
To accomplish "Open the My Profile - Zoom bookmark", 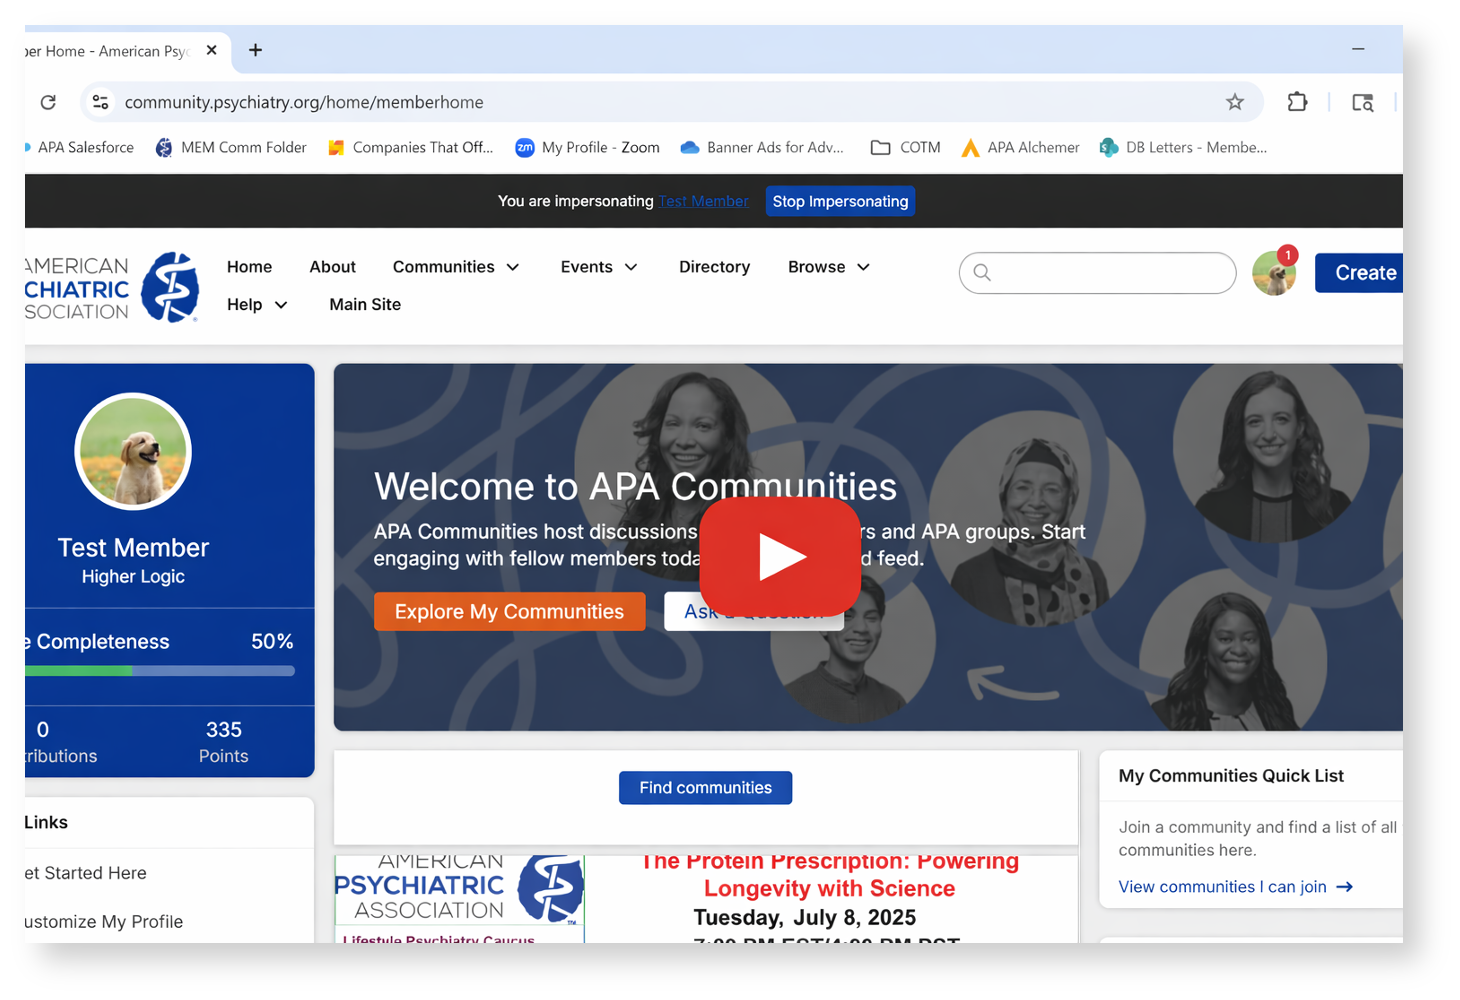I will (x=587, y=147).
